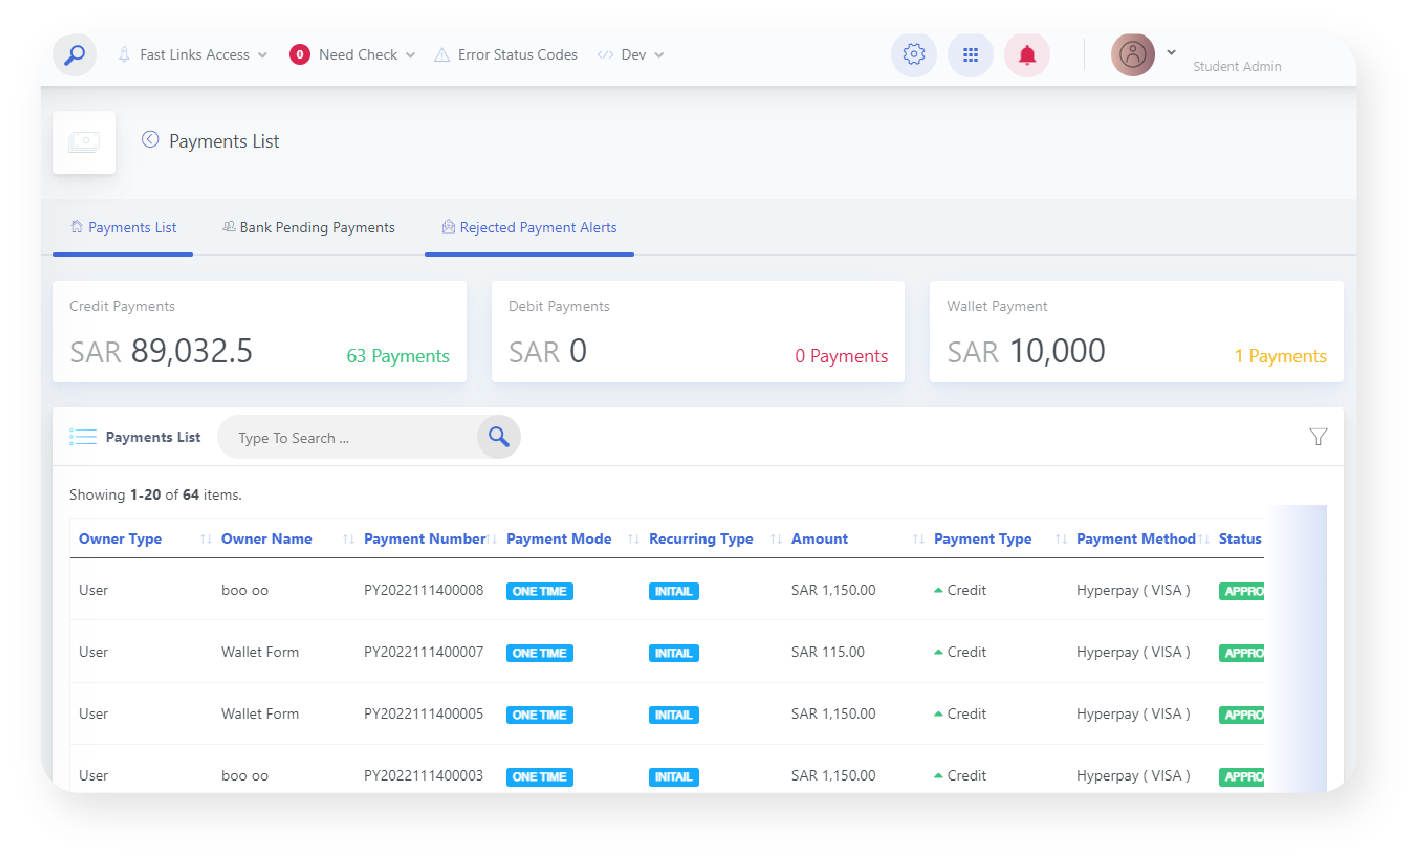The image size is (1419, 861).
Task: Open Error Status Codes link
Action: tap(518, 55)
